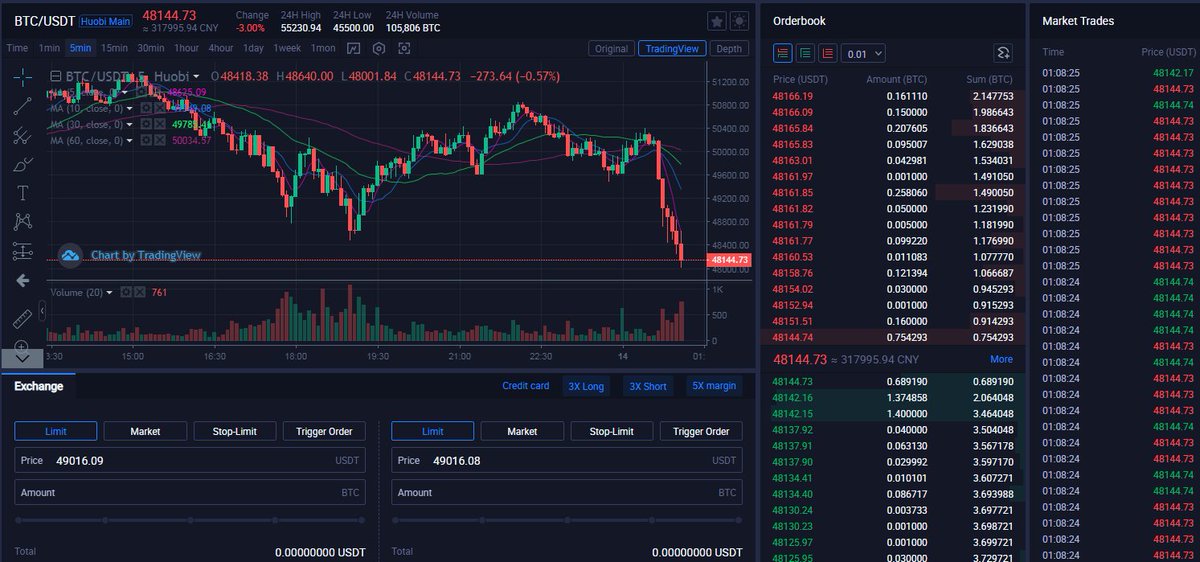The width and height of the screenshot is (1200, 562).
Task: Open settings for MA 10 indicator
Action: (146, 108)
